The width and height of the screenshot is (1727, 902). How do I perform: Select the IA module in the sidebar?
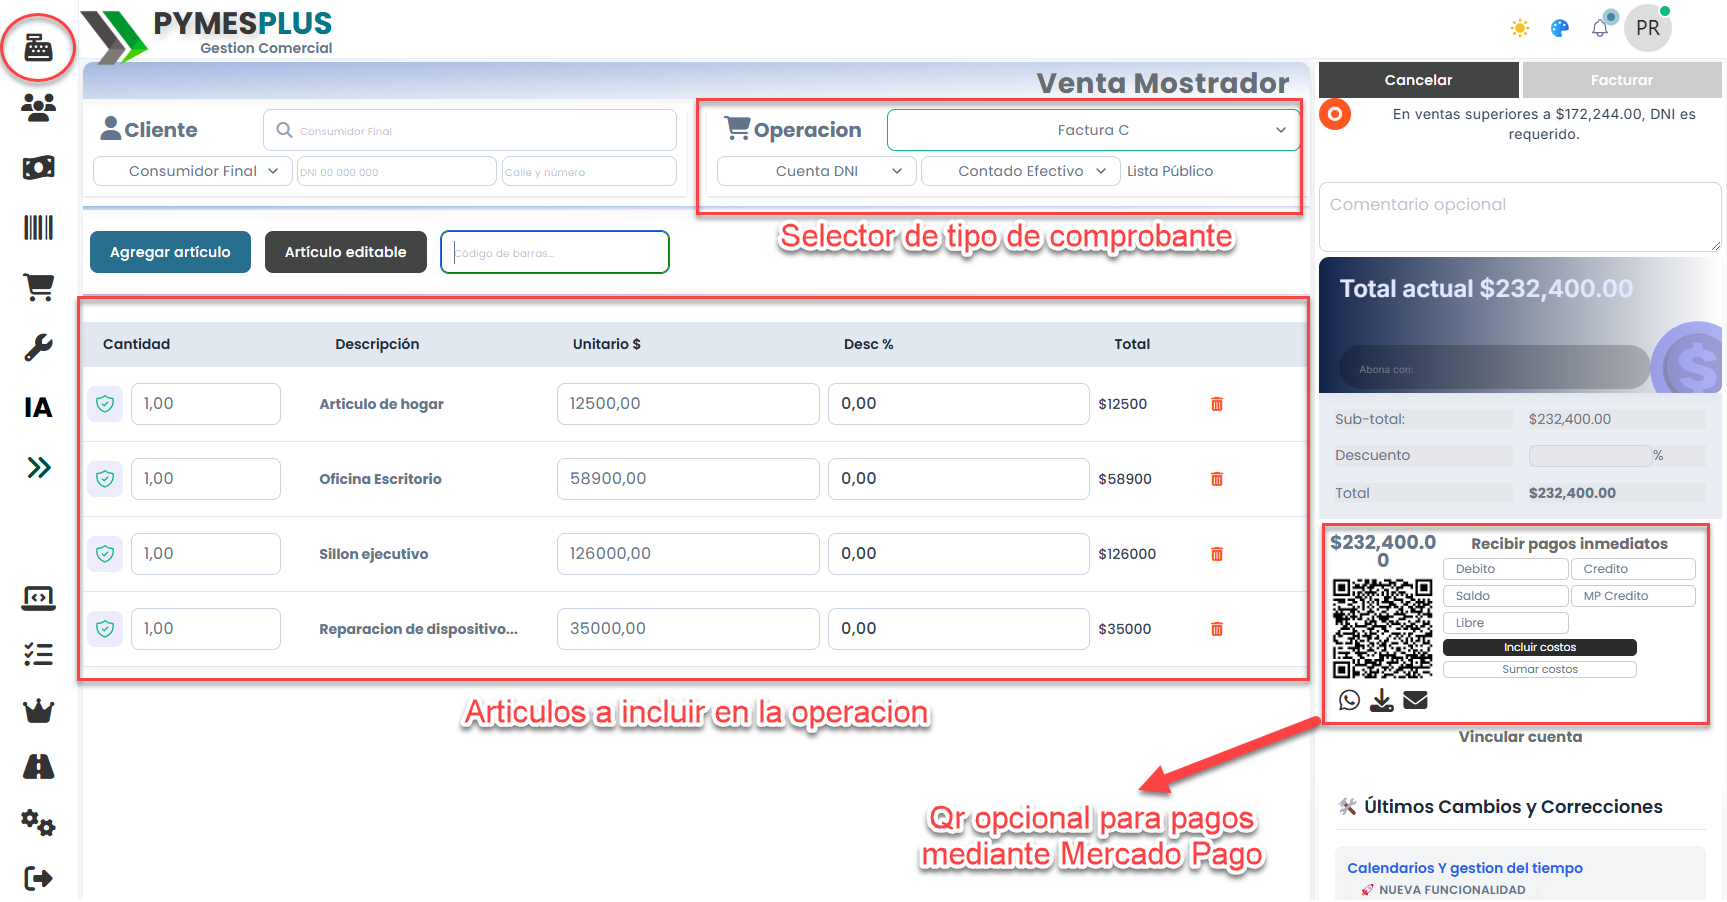[x=38, y=408]
